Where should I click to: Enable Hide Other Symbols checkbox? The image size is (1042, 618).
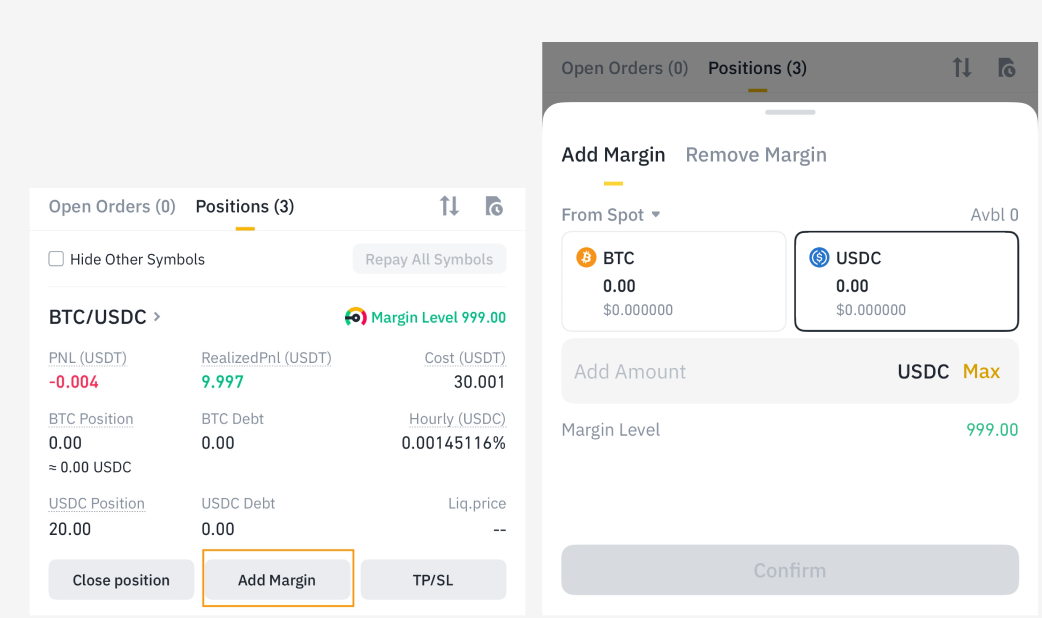tap(56, 258)
